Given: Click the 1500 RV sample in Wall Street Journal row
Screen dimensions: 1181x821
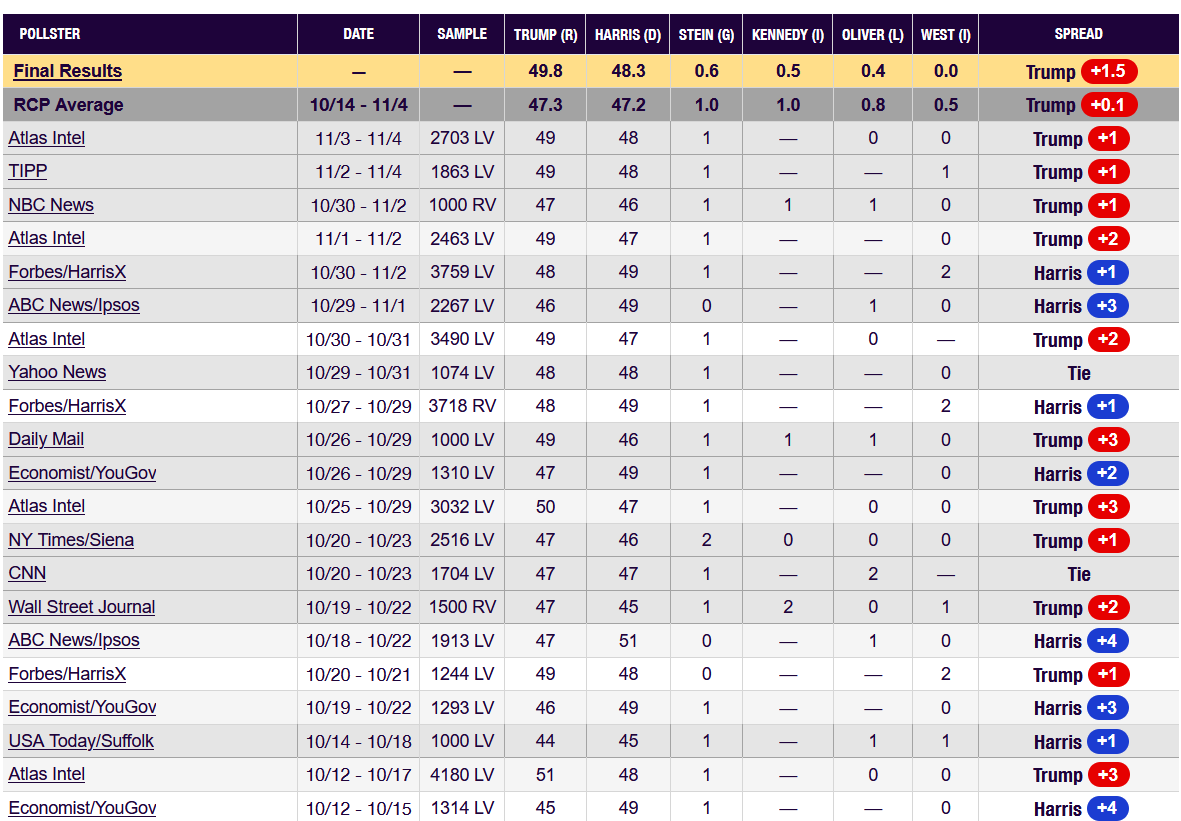Looking at the screenshot, I should point(462,607).
